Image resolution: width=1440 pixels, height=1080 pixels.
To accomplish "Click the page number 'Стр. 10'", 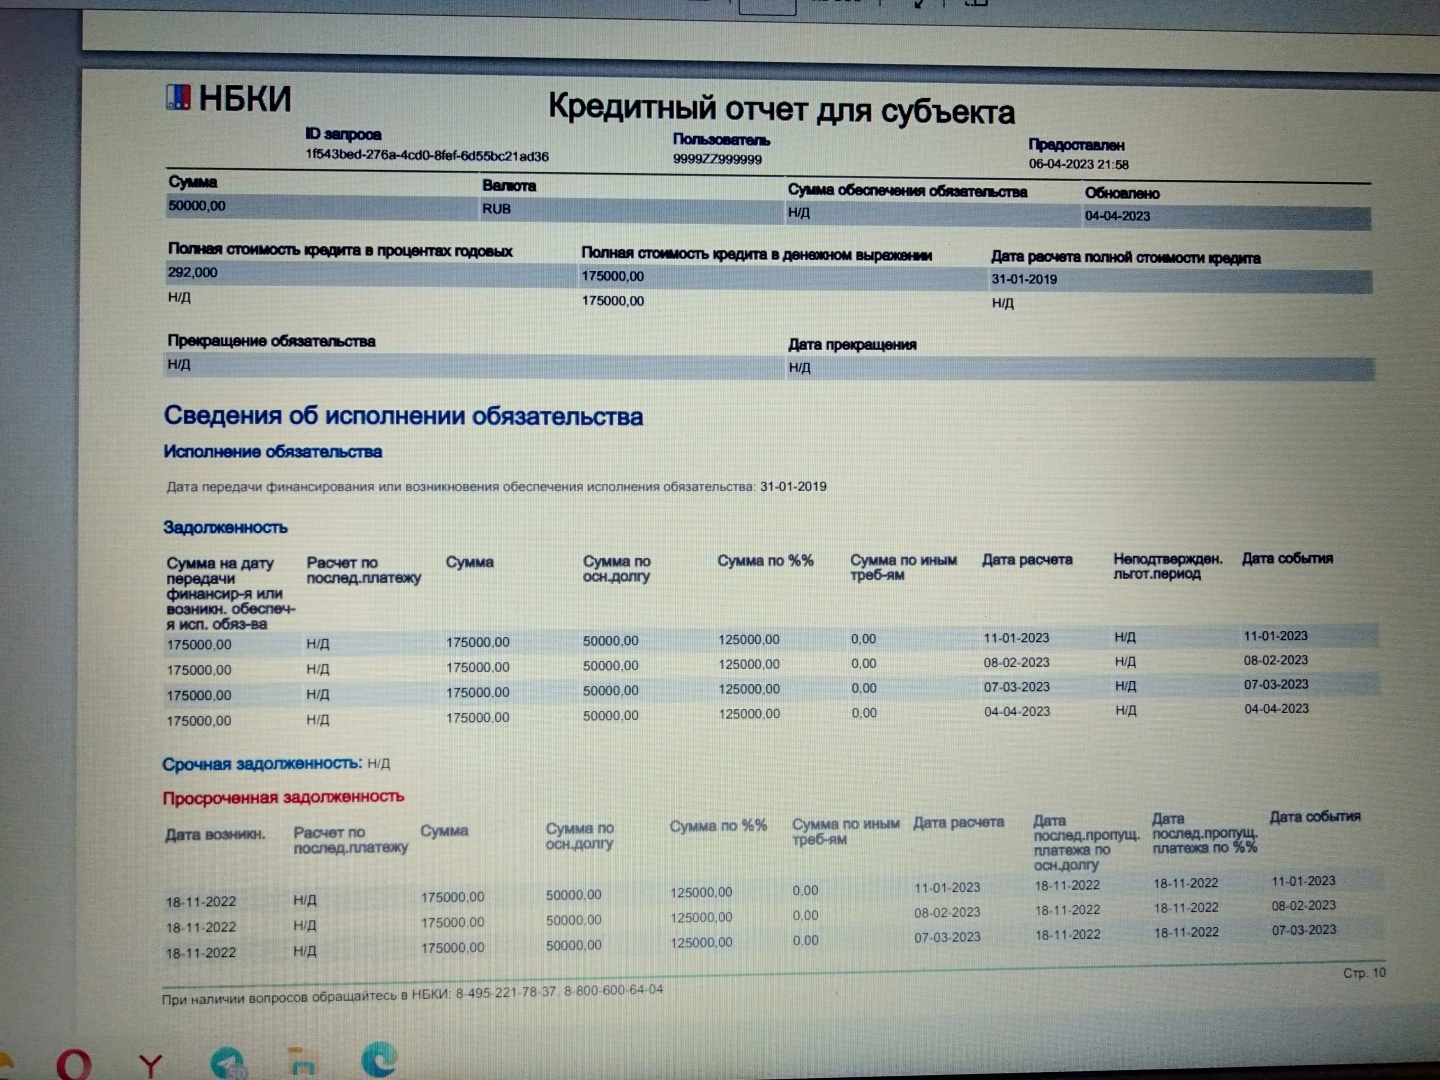I will (1364, 973).
